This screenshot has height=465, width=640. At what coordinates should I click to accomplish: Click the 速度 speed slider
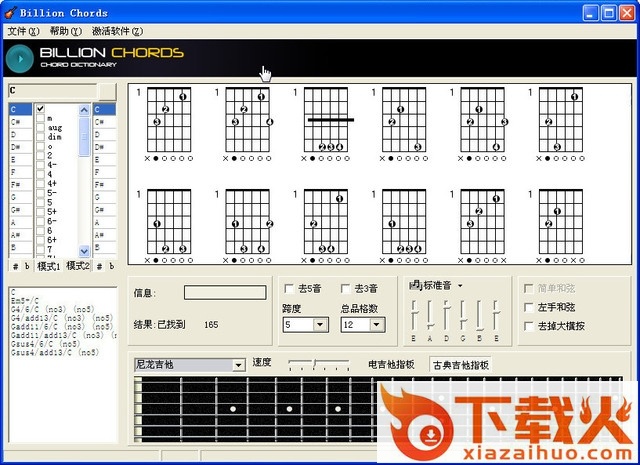pyautogui.click(x=319, y=365)
